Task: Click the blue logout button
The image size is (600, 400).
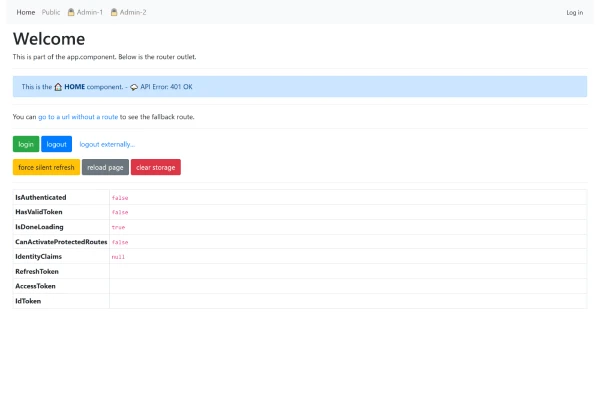Action: [x=57, y=144]
